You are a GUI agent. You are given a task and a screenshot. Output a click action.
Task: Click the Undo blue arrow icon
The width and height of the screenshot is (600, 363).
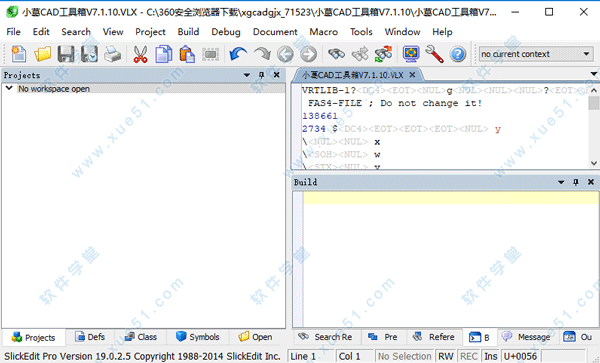[x=238, y=54]
